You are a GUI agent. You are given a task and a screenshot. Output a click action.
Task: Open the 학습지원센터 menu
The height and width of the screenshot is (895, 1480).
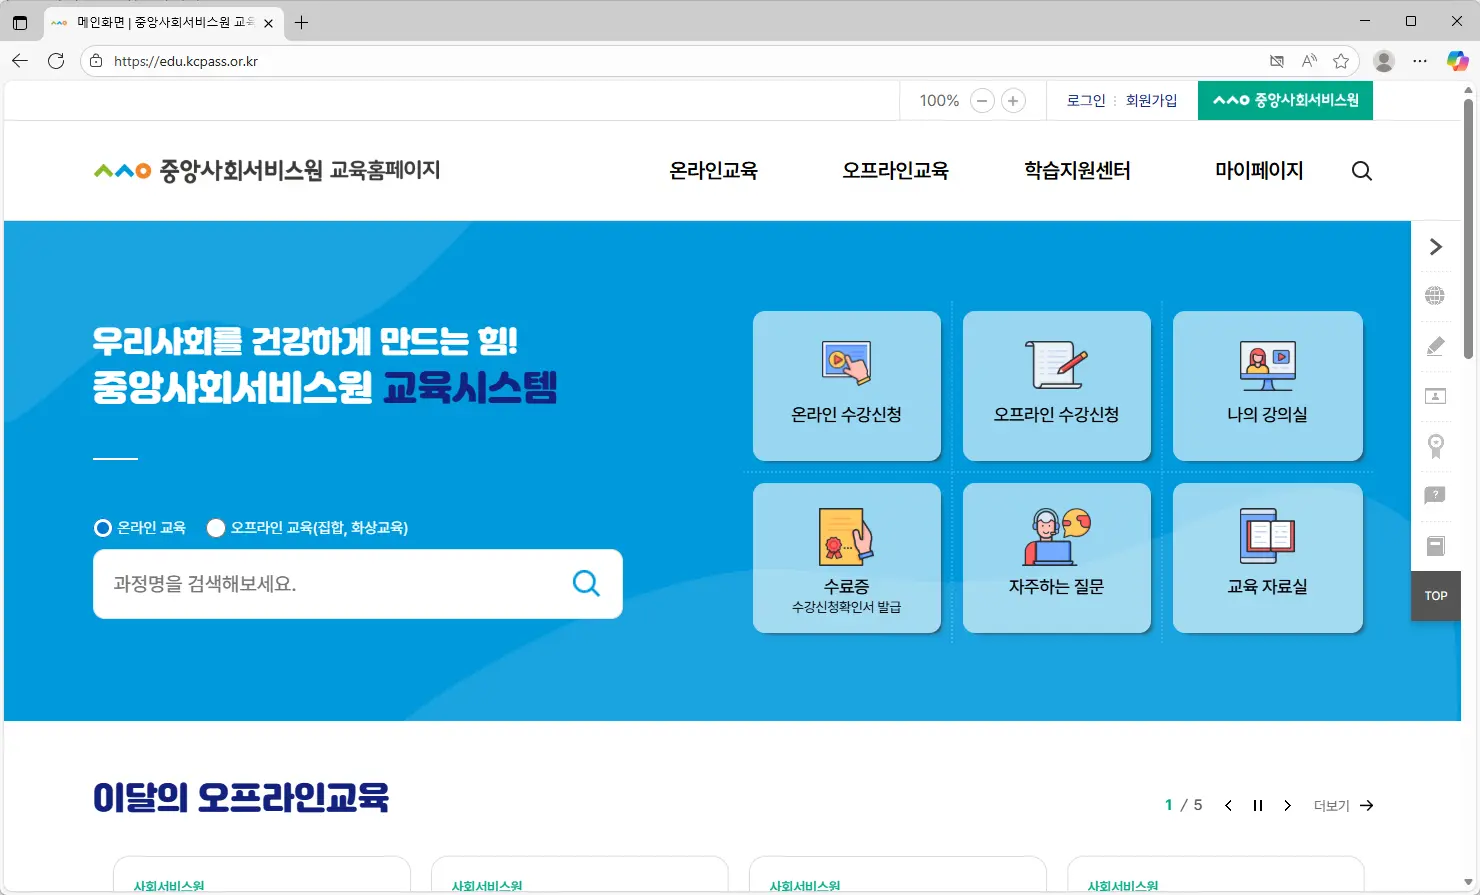[1077, 170]
